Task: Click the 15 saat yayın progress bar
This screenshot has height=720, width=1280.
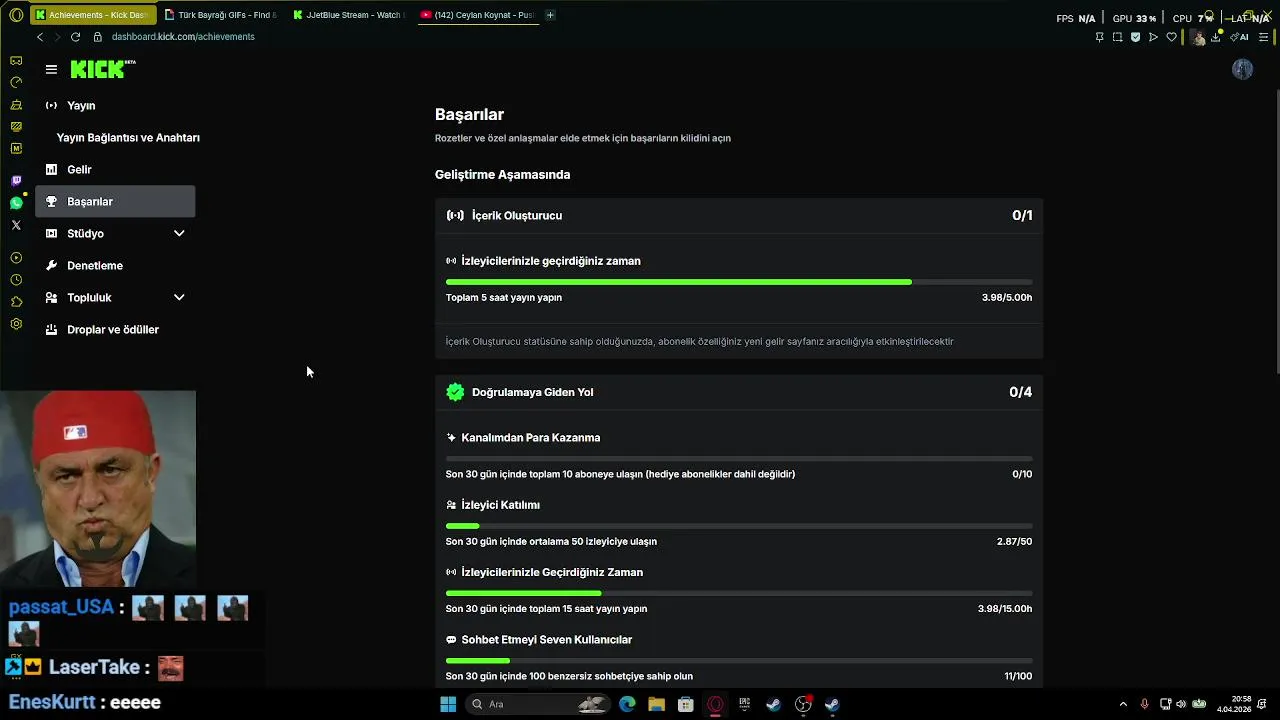Action: click(739, 593)
